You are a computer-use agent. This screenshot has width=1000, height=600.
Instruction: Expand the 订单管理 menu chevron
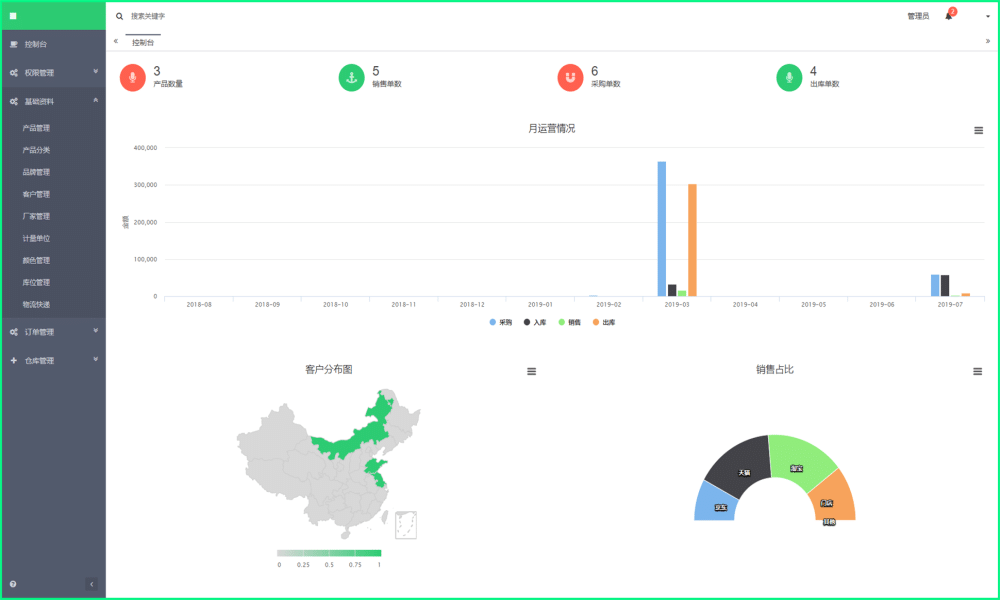point(96,331)
